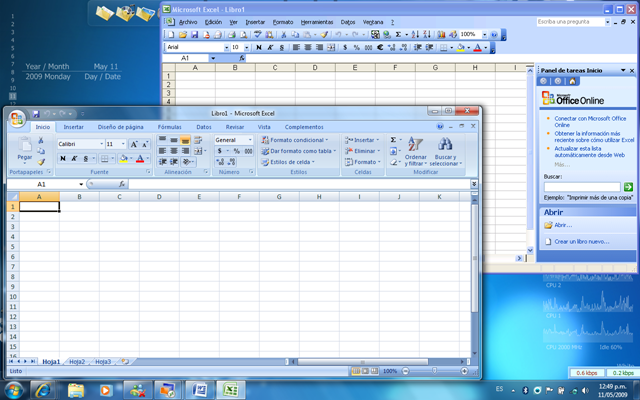The width and height of the screenshot is (640, 400).
Task: Open Estilos de celda dropdown
Action: 288,162
